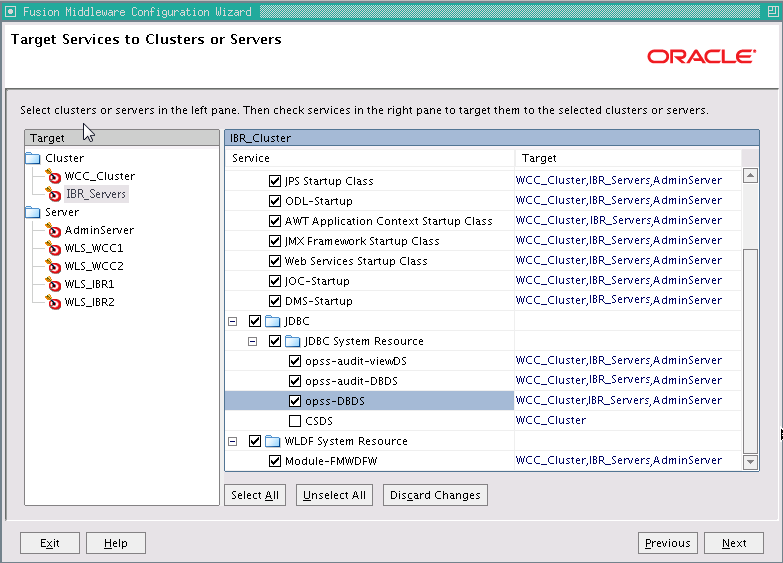Click the Exit button

[49, 543]
